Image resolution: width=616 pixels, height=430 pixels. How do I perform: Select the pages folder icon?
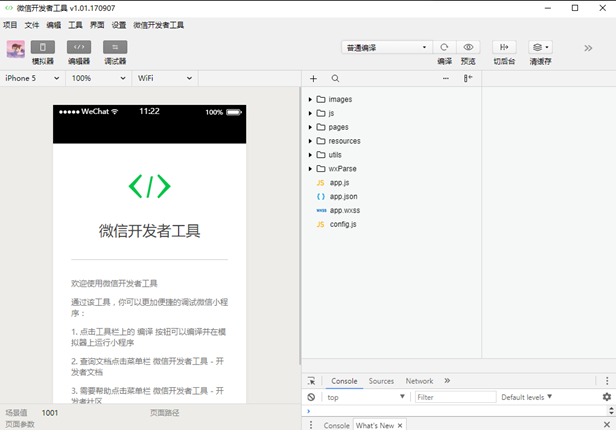321,127
